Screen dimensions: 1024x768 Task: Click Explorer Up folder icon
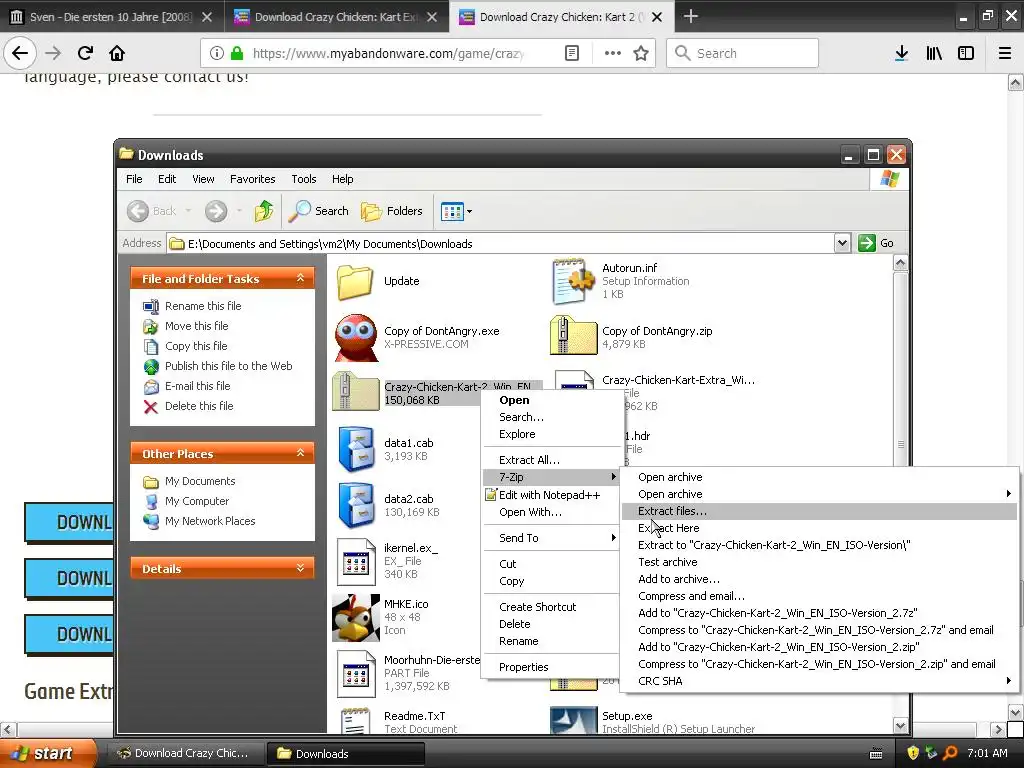(x=264, y=211)
